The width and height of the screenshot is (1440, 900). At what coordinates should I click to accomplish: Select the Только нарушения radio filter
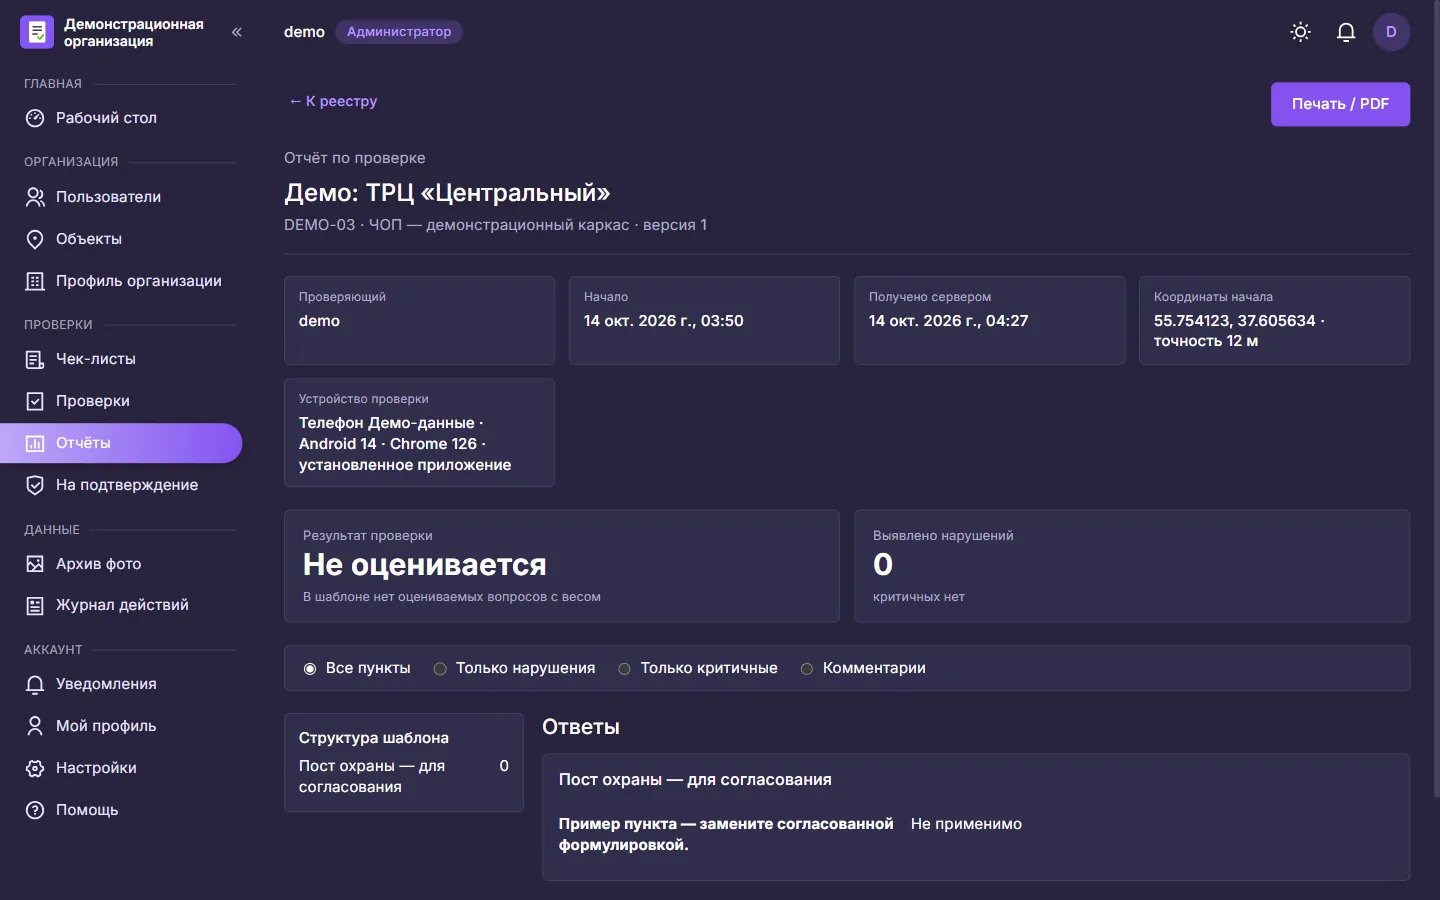[440, 669]
